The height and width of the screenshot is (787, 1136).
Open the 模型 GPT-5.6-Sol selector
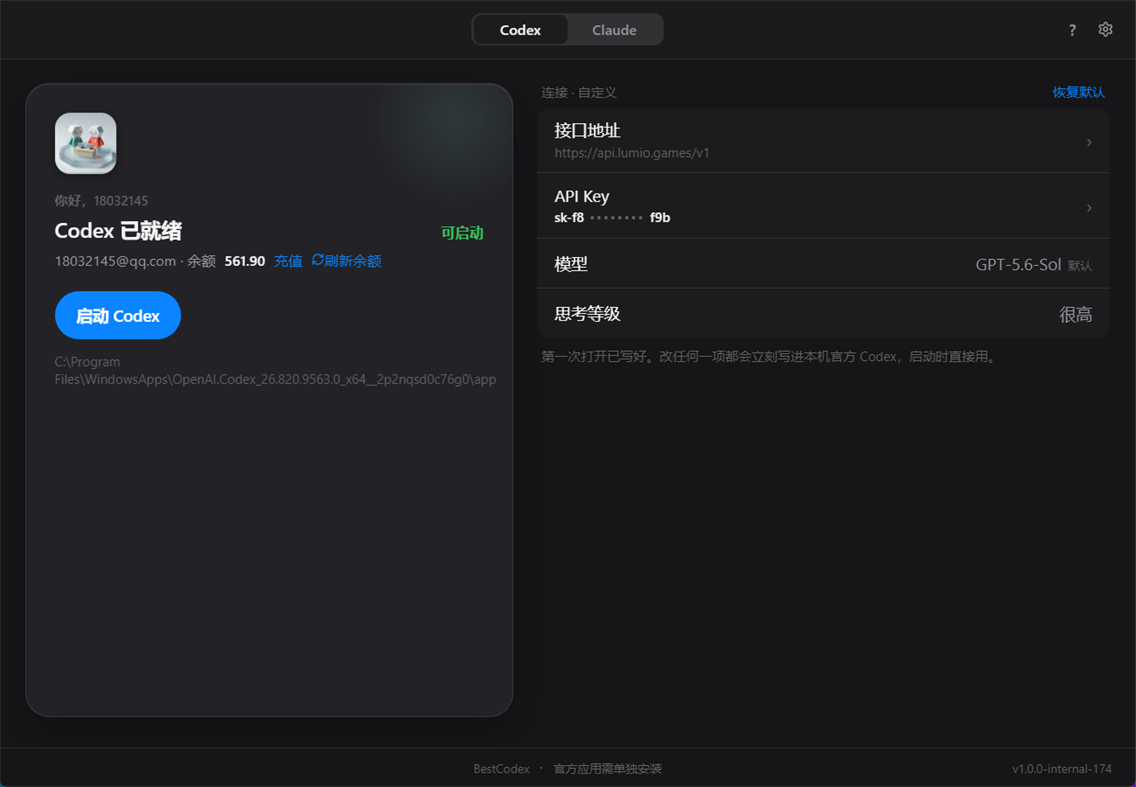[823, 264]
